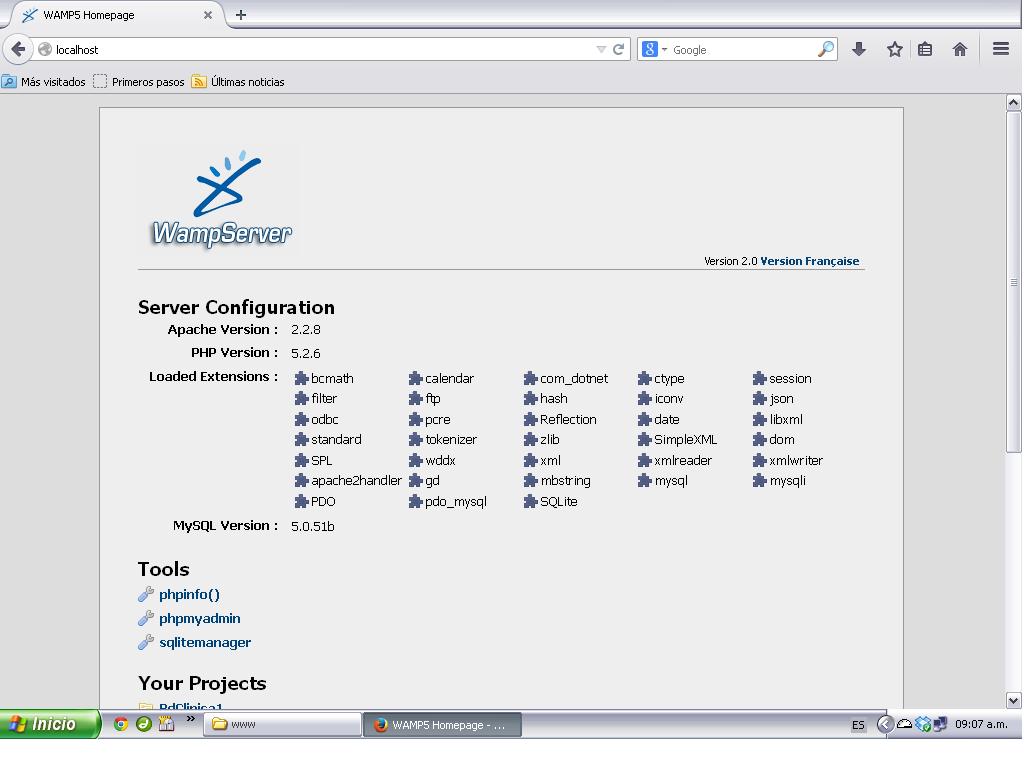1024x768 pixels.
Task: Click the puzzle icon beside session
Action: [759, 378]
